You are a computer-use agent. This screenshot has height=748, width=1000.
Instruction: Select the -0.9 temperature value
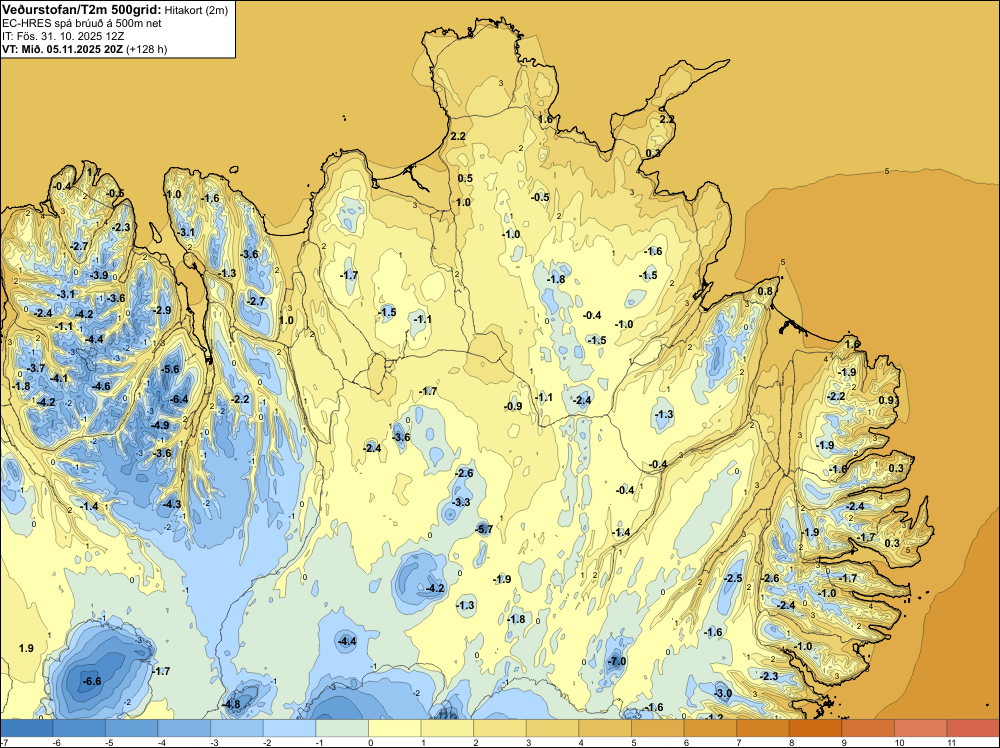513,406
